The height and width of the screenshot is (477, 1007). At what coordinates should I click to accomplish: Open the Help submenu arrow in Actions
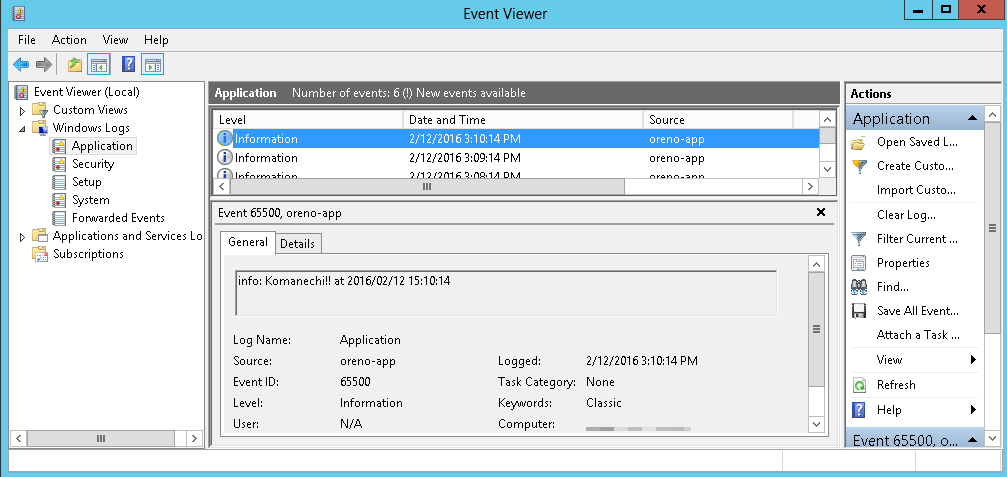coord(974,410)
